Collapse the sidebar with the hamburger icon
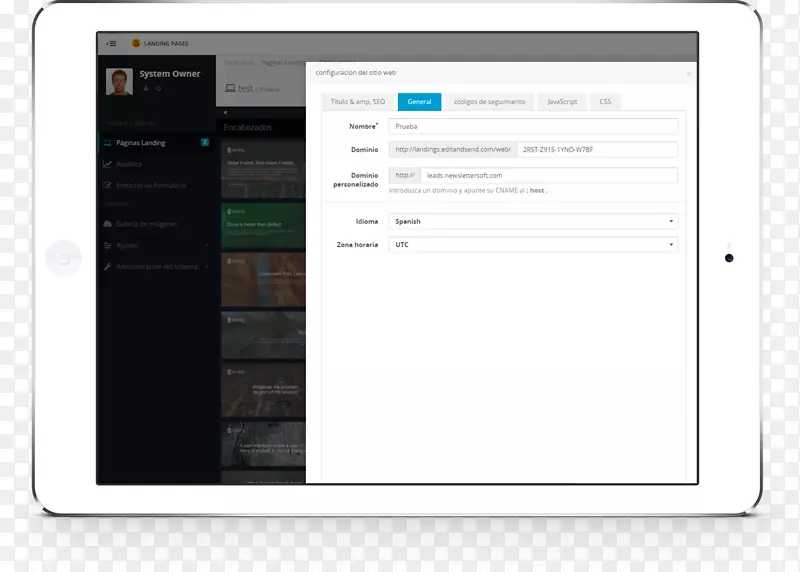This screenshot has width=800, height=572. click(x=111, y=43)
